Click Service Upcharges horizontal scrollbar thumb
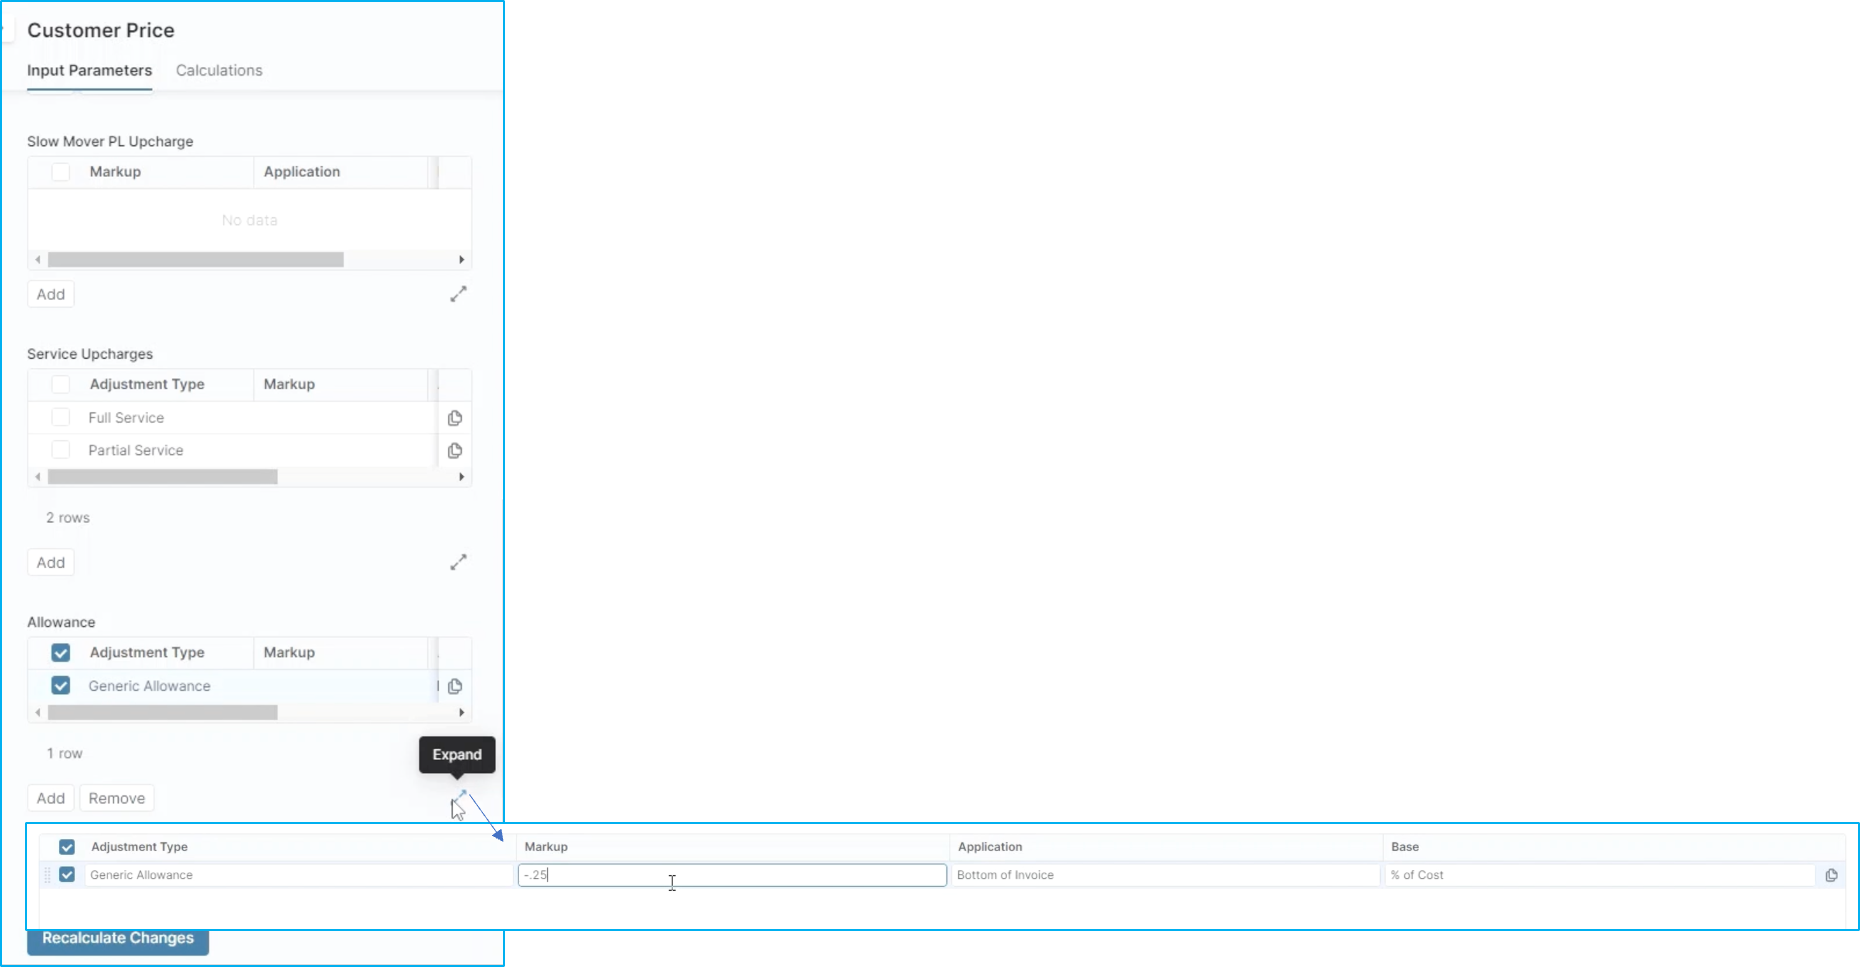This screenshot has width=1860, height=968. [x=163, y=477]
